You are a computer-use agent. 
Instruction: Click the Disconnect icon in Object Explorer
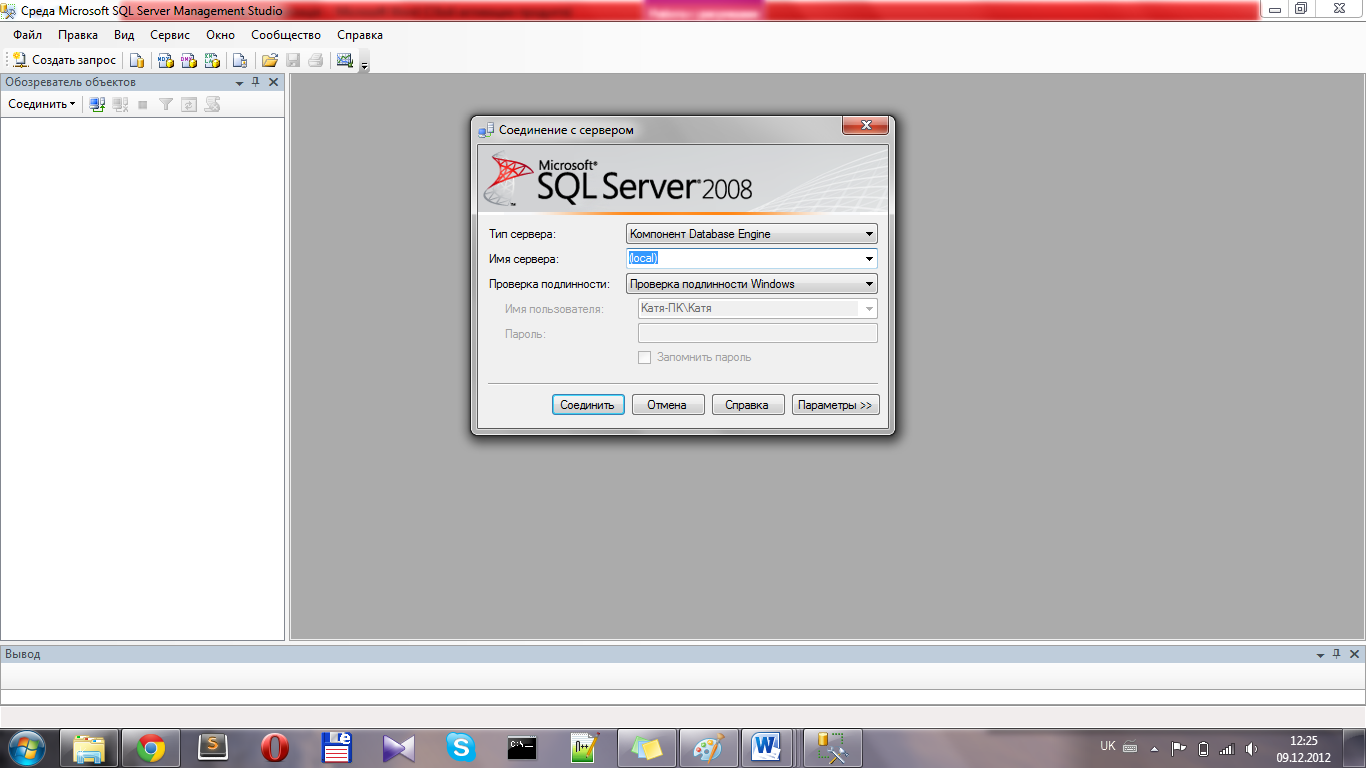(x=120, y=104)
